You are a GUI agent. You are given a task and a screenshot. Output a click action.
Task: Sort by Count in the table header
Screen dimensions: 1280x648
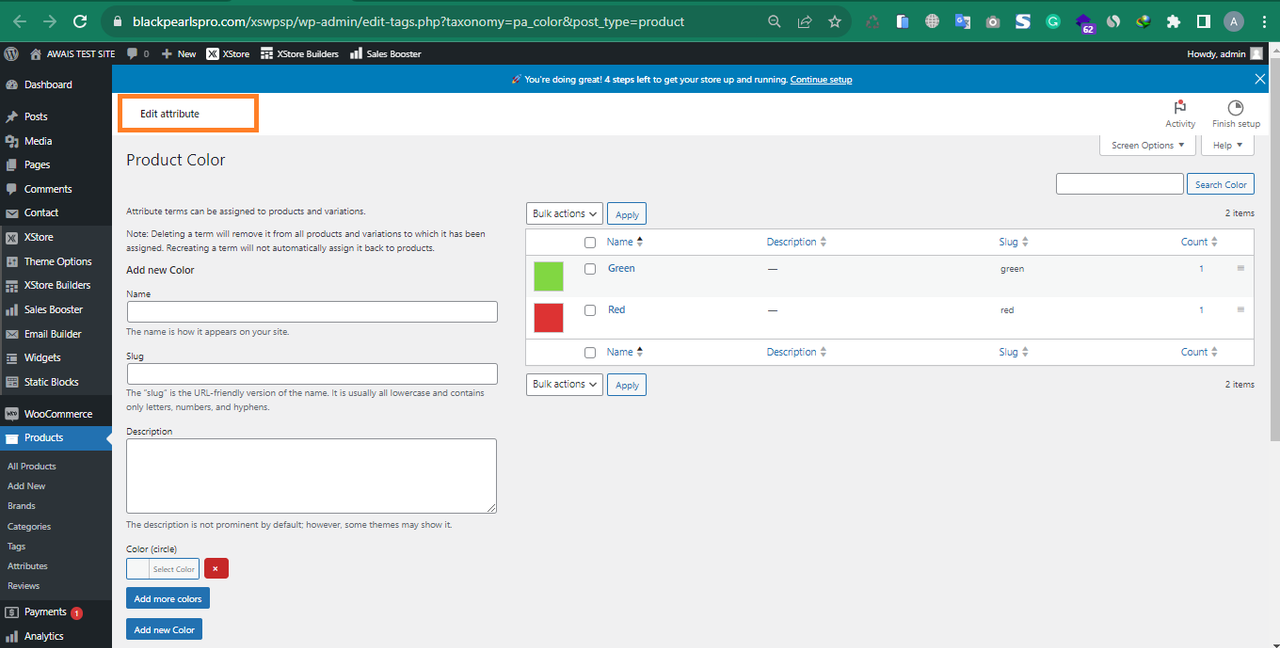pyautogui.click(x=1200, y=242)
